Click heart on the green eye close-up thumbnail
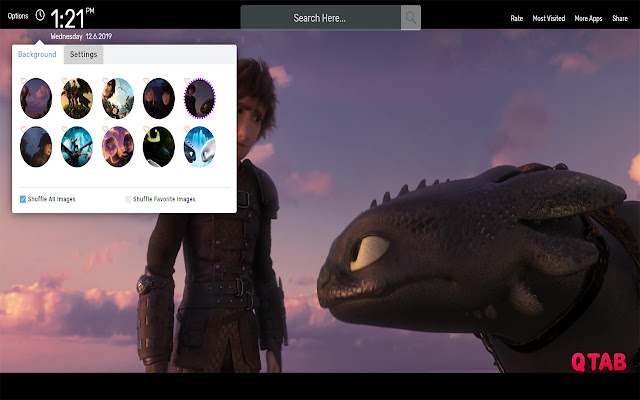The height and width of the screenshot is (400, 640). tap(146, 129)
